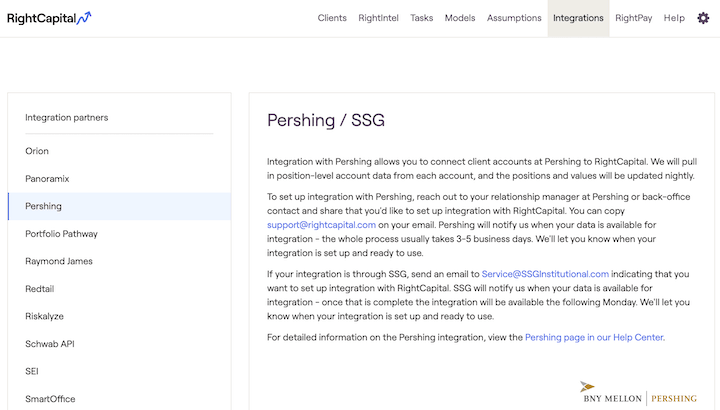720x410 pixels.
Task: Click the support@rightcapital.com email link
Action: (321, 225)
